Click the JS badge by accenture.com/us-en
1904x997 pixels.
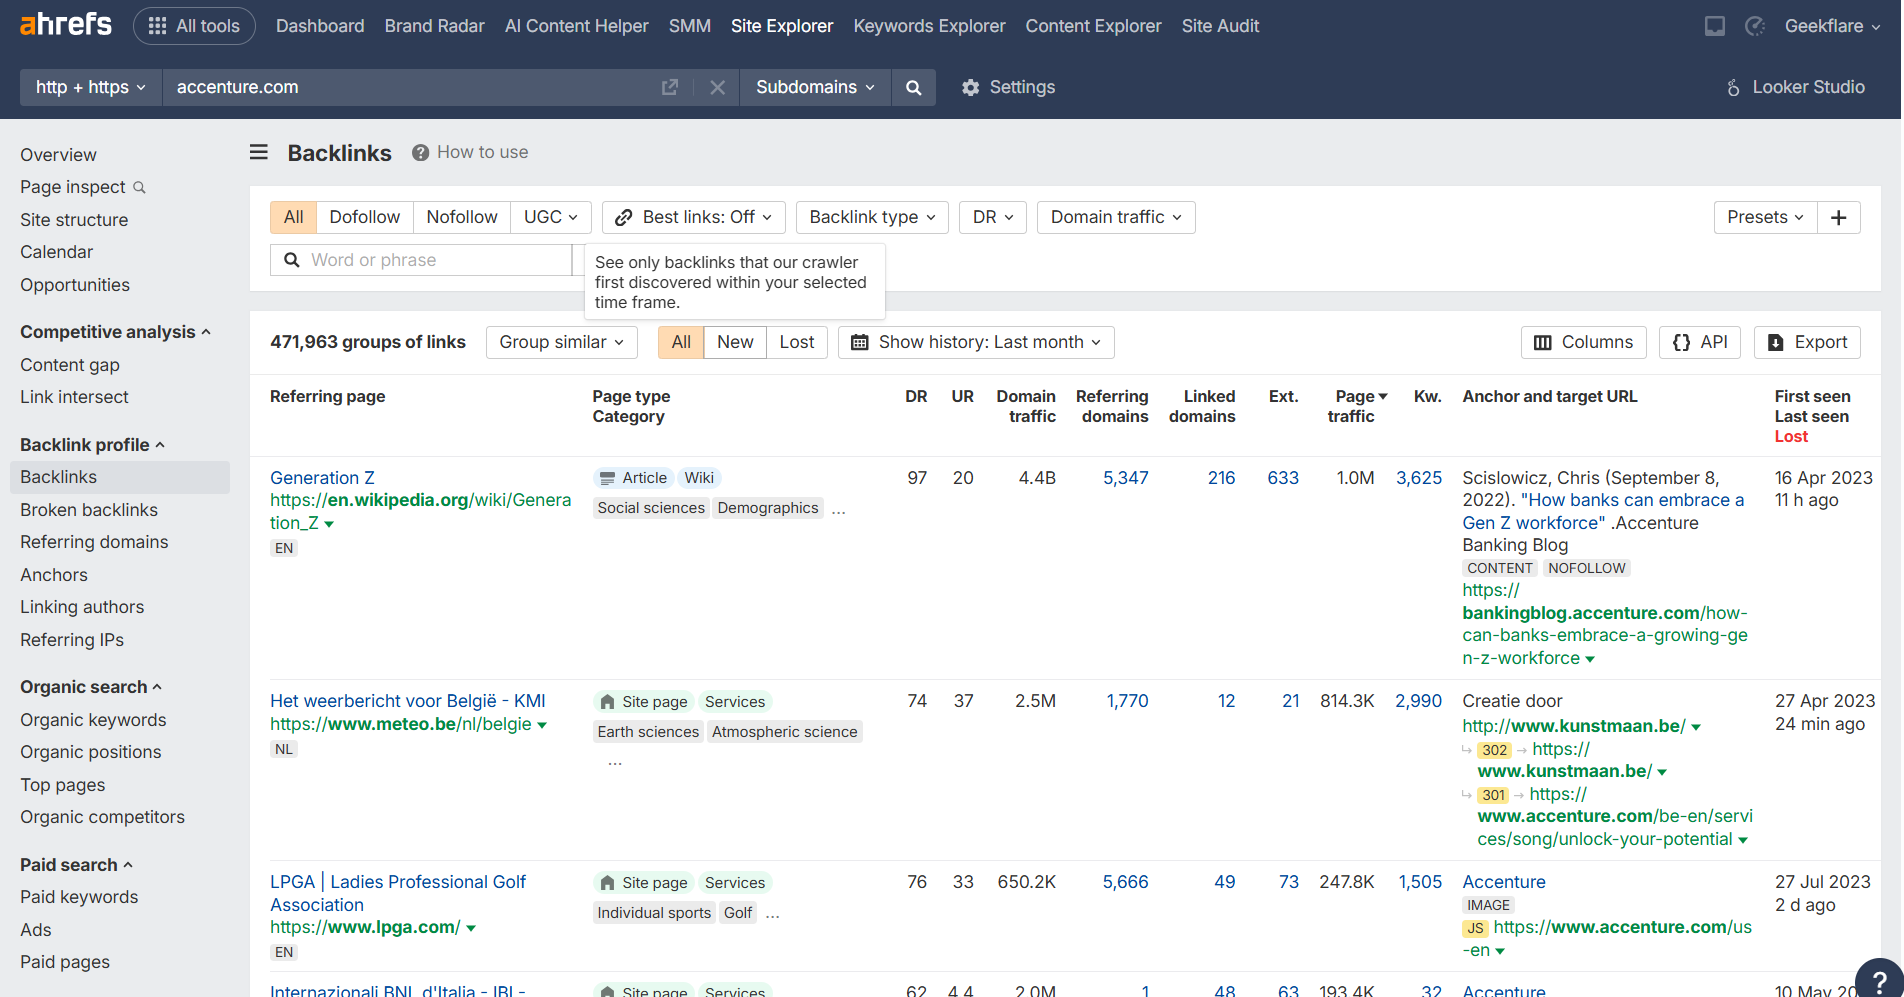pos(1475,928)
